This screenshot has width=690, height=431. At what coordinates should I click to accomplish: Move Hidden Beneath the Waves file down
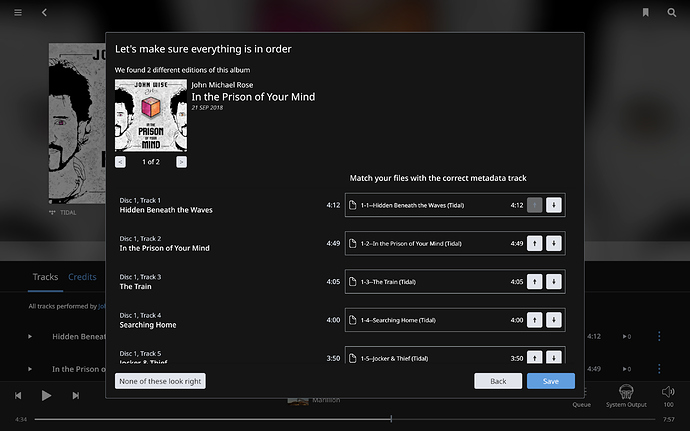tap(554, 205)
